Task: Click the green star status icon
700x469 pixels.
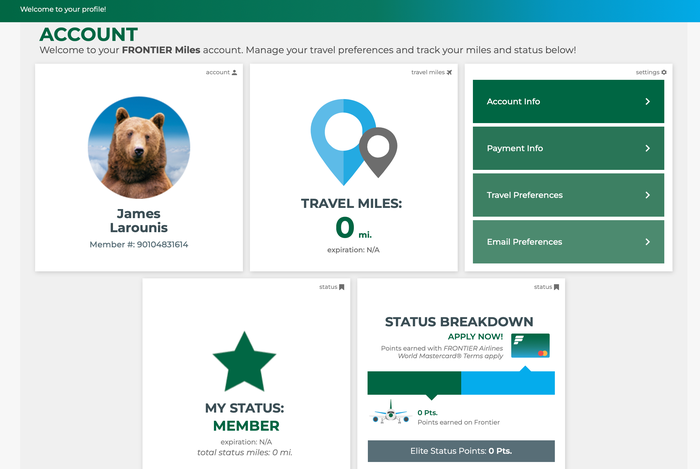Action: pyautogui.click(x=244, y=362)
